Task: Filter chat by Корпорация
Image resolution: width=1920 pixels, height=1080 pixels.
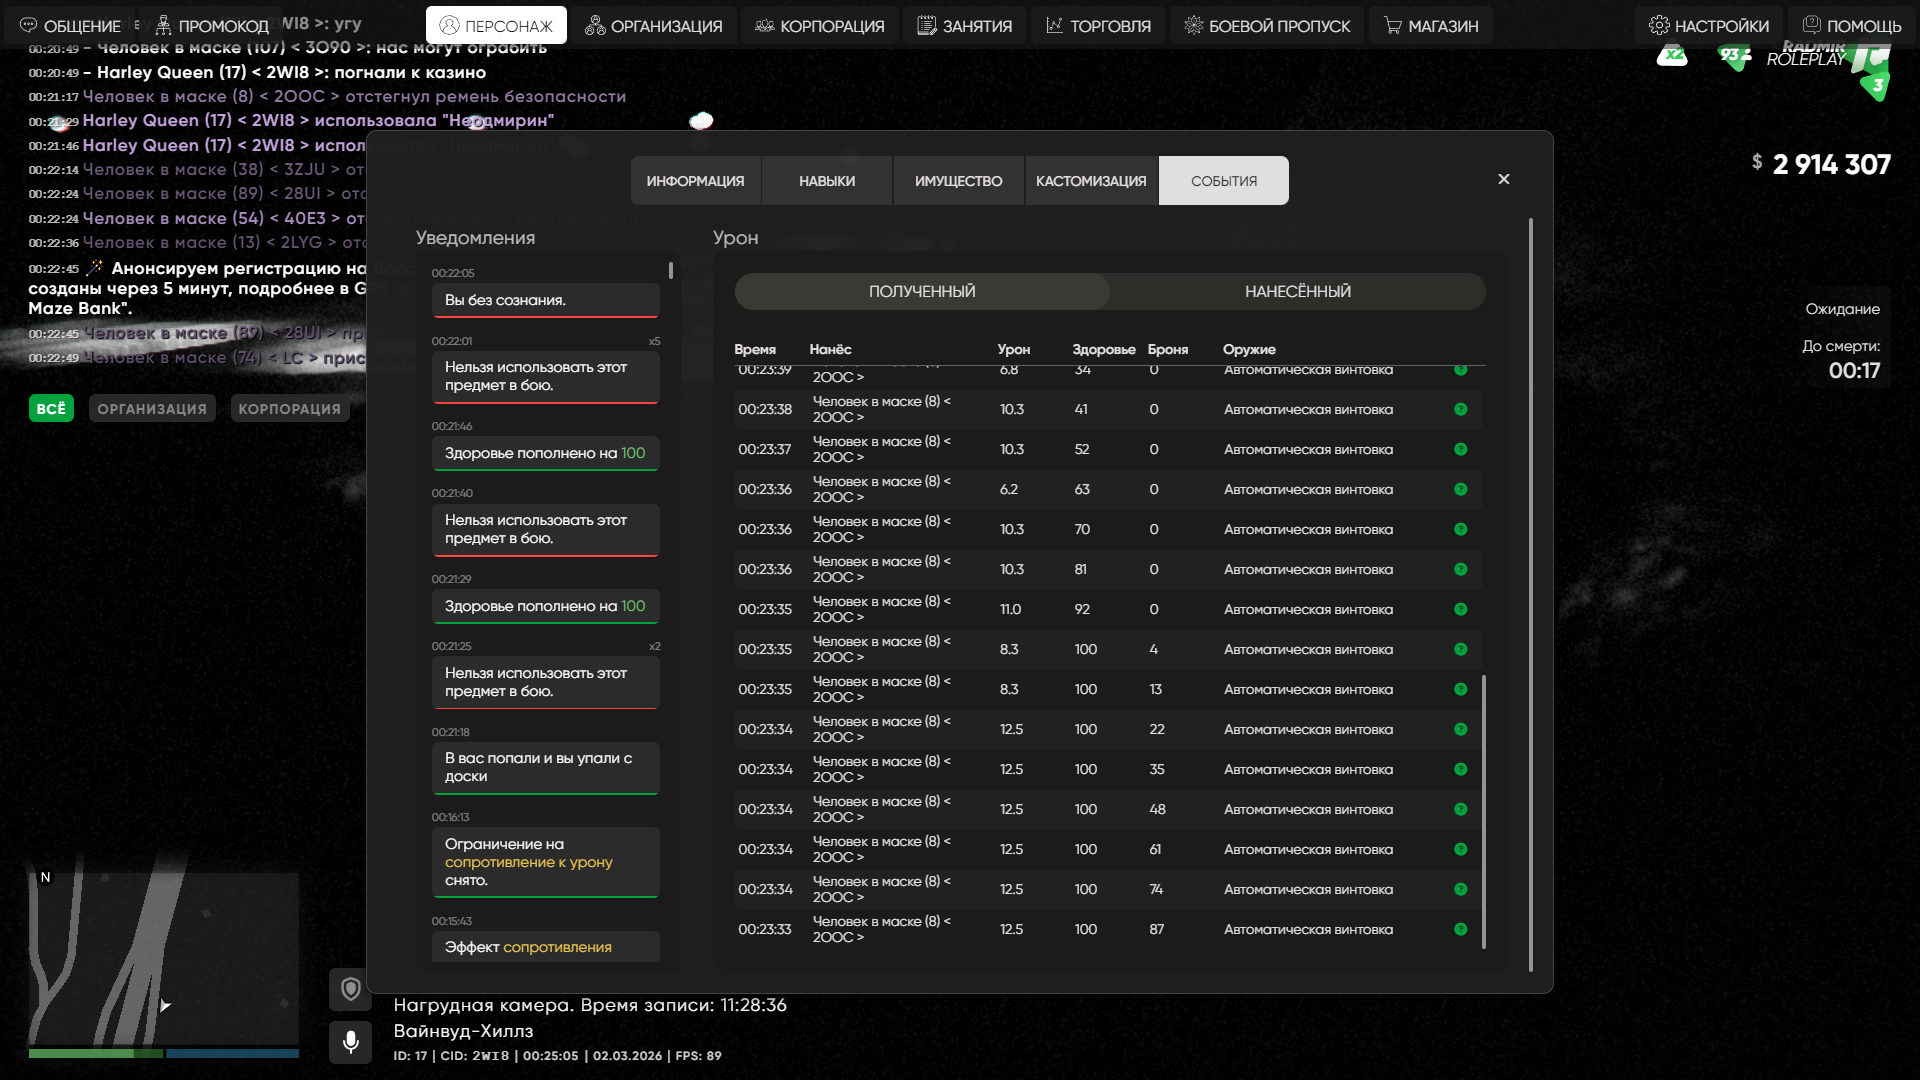Action: click(x=289, y=409)
